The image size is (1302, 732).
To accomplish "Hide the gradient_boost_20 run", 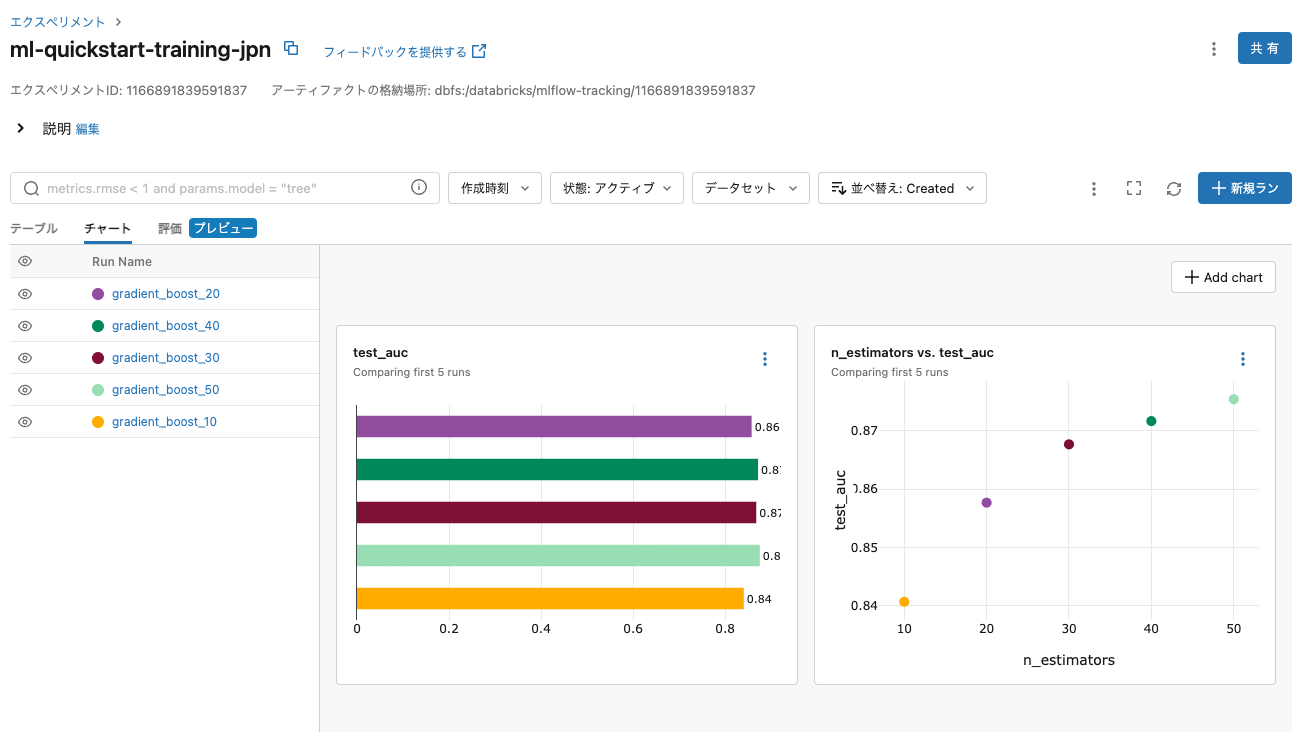I will [x=26, y=294].
